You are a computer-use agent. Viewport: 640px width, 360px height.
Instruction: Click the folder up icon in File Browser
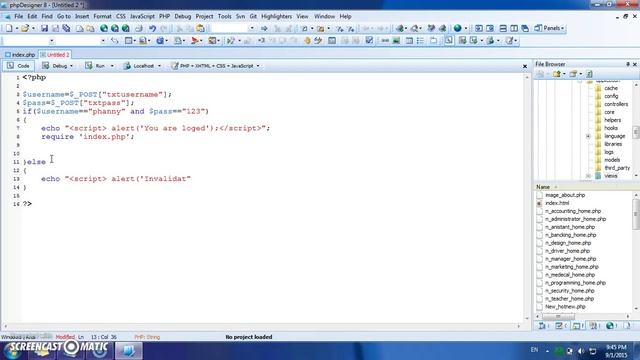point(556,74)
